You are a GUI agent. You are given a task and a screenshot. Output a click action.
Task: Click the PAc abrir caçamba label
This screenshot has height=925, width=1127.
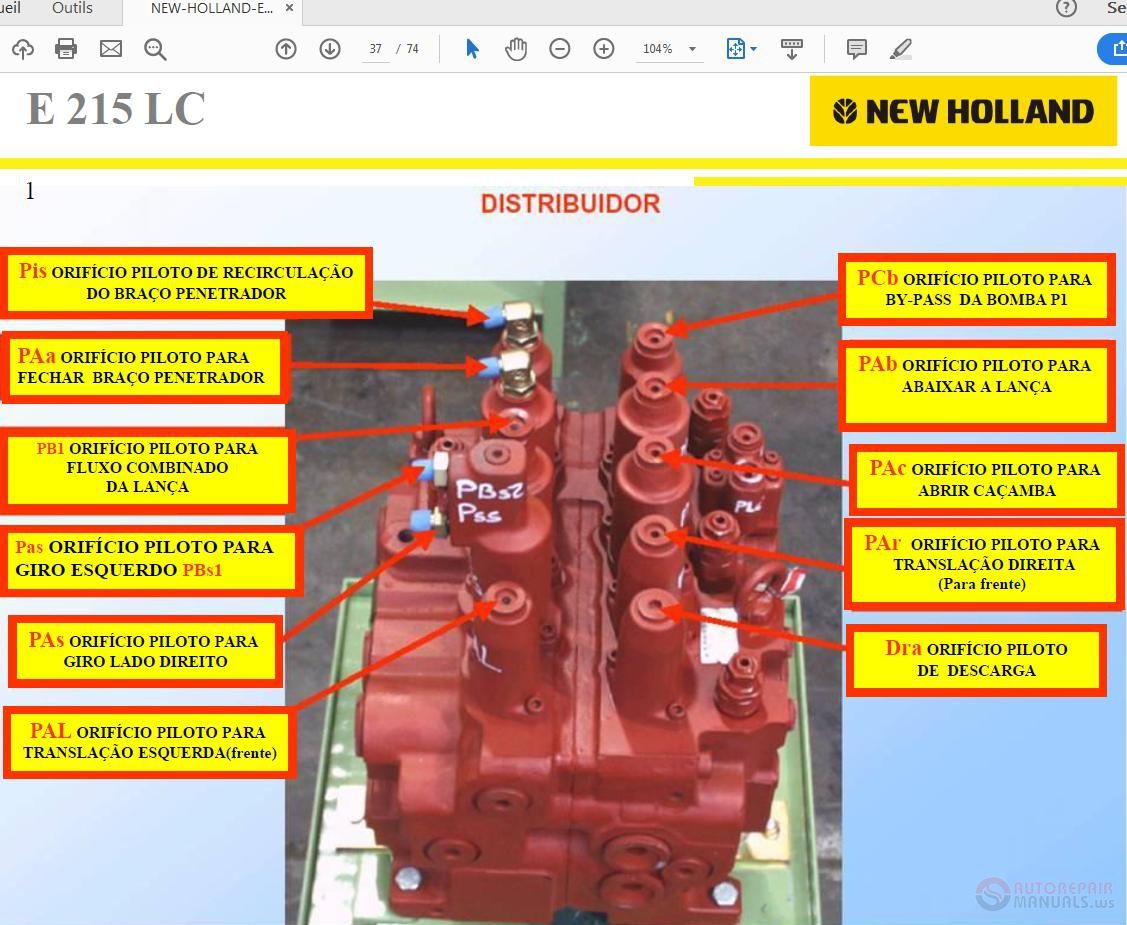(x=986, y=479)
